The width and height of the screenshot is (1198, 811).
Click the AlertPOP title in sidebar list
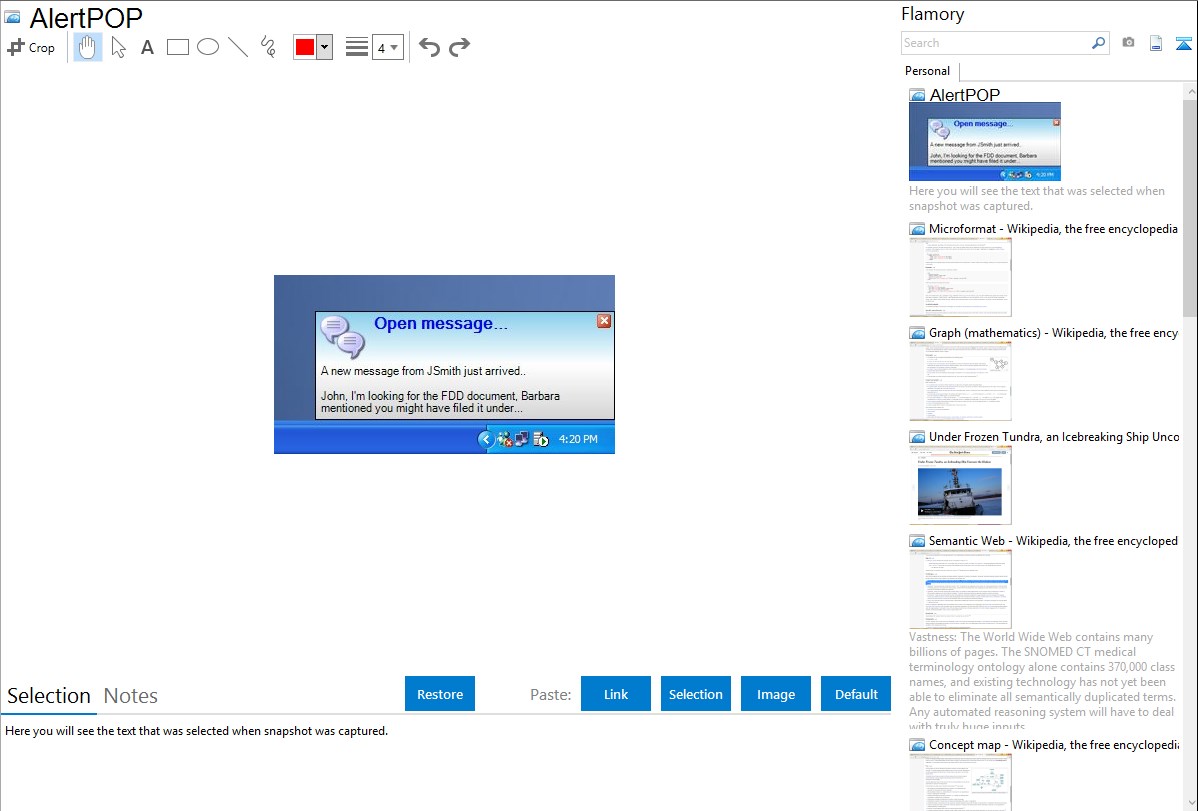click(x=964, y=95)
